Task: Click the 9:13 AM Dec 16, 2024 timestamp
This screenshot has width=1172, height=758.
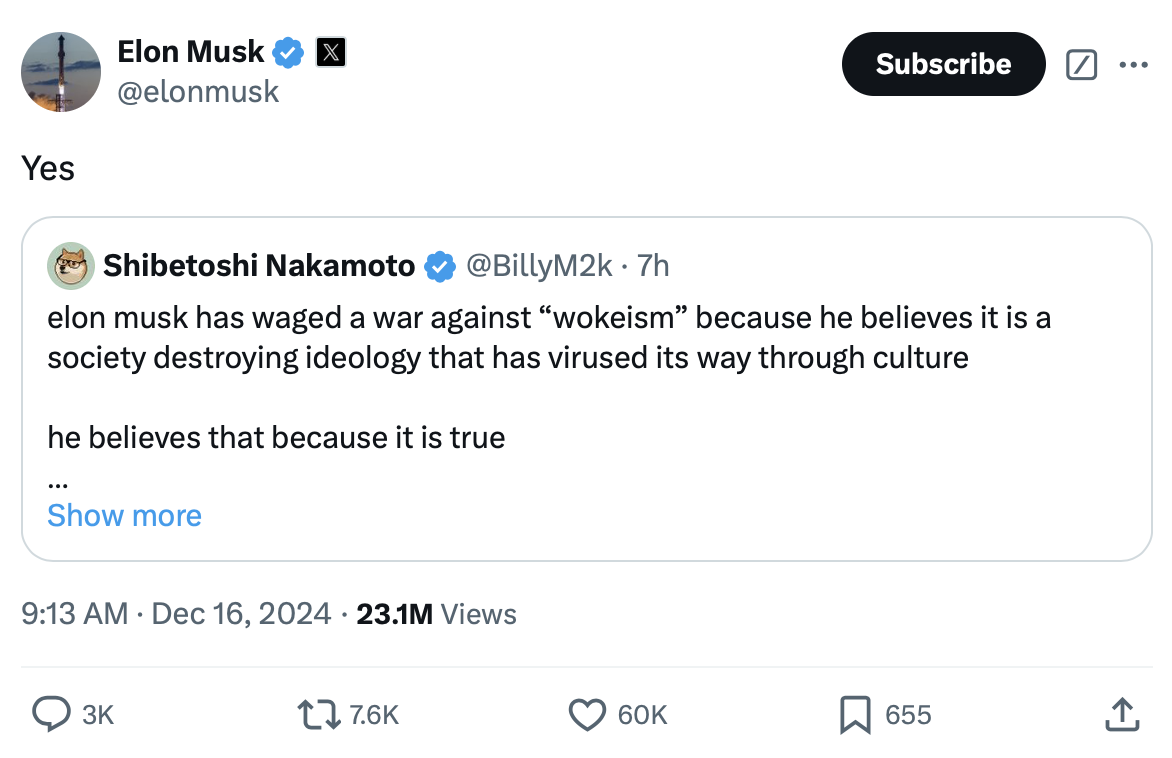Action: click(176, 613)
